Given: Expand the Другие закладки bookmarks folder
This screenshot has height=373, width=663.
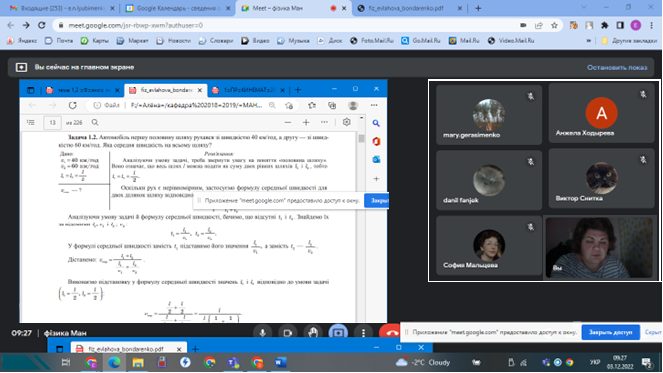Looking at the screenshot, I should 629,41.
